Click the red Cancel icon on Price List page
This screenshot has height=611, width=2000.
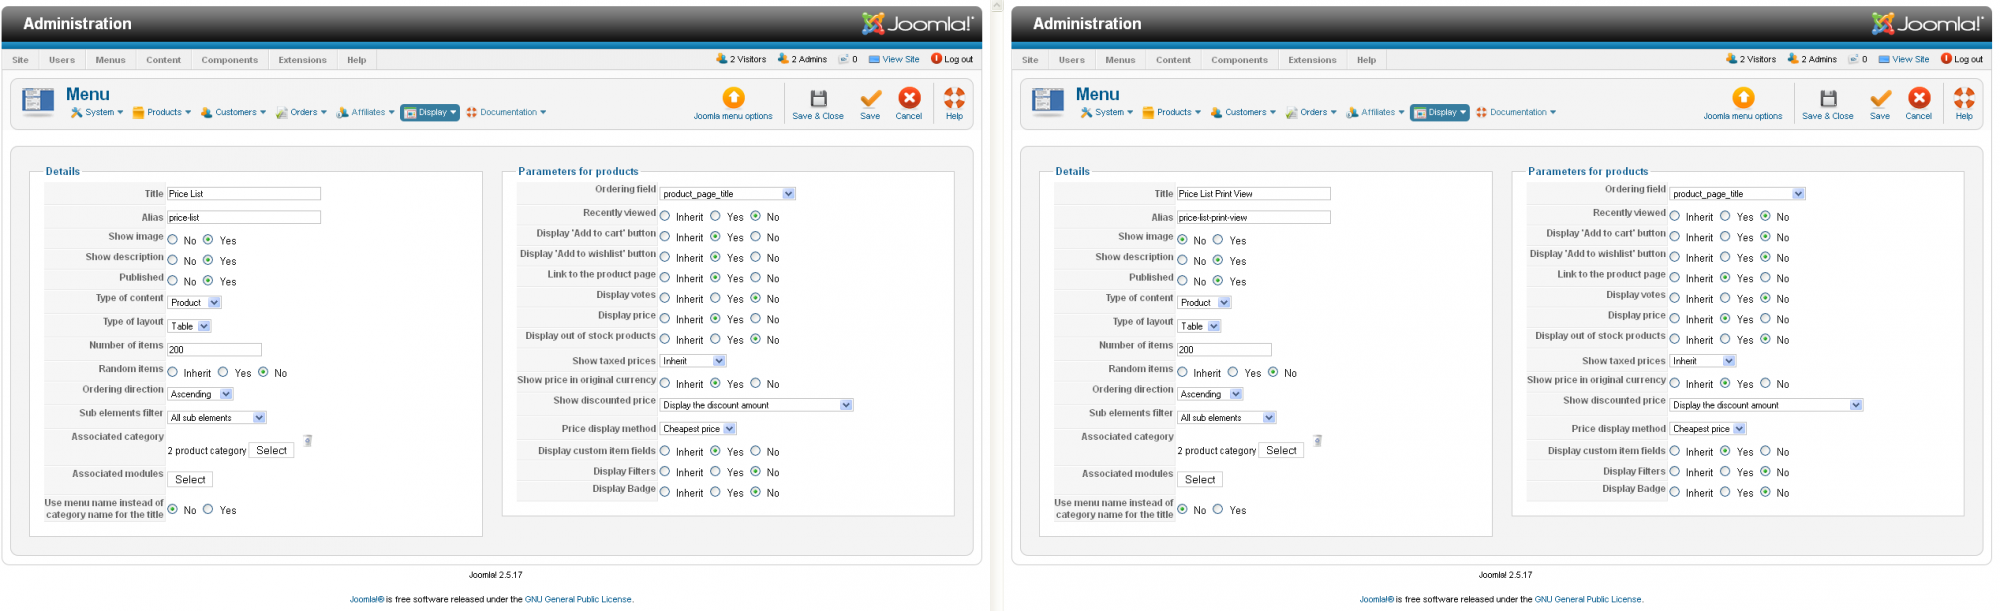click(909, 98)
